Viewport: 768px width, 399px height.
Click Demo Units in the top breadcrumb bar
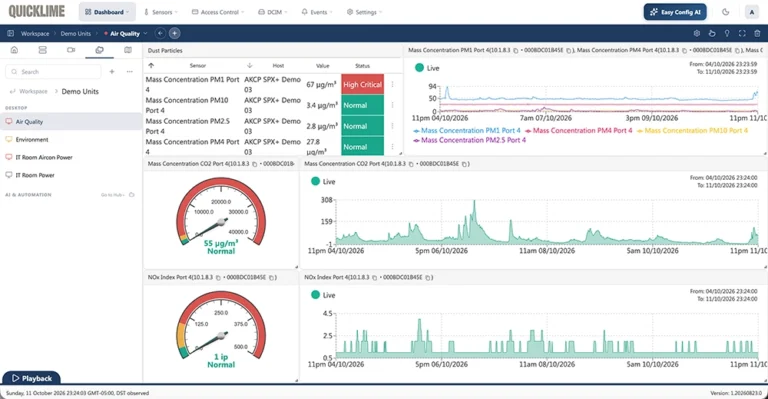76,33
